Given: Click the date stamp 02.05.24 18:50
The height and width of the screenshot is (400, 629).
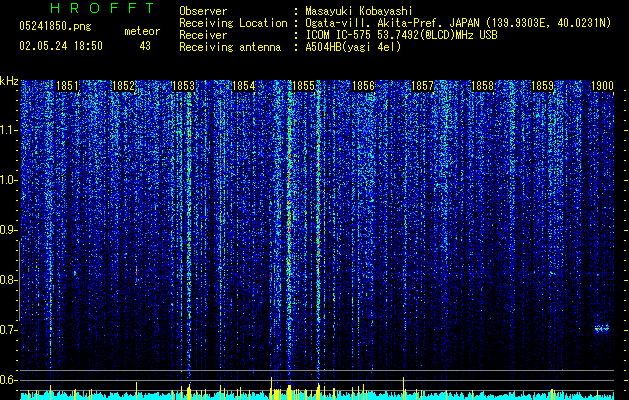Looking at the screenshot, I should (61, 46).
